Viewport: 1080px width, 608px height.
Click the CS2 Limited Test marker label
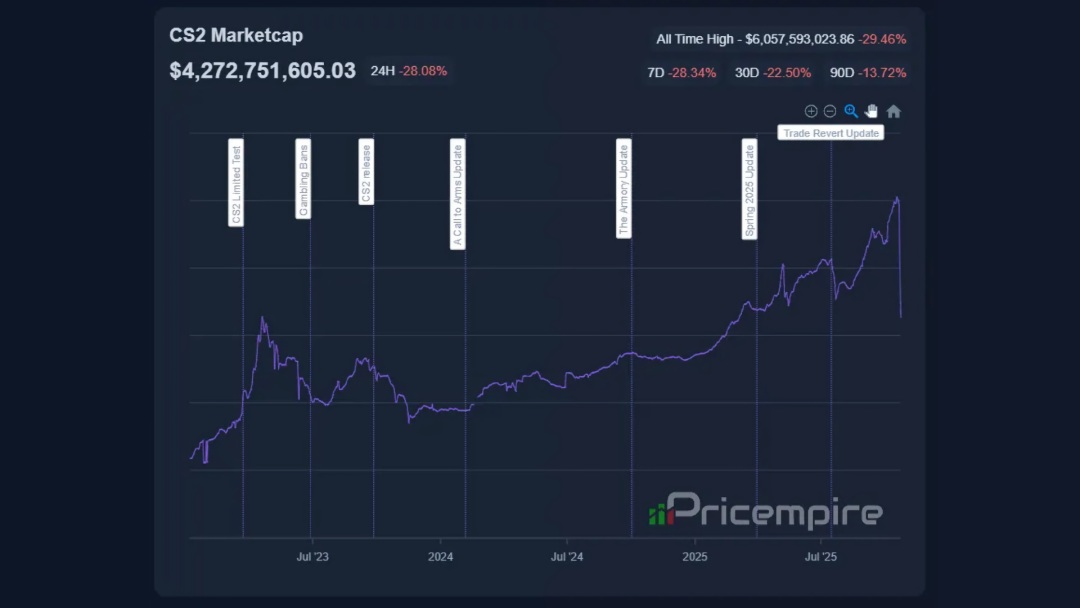pyautogui.click(x=236, y=184)
